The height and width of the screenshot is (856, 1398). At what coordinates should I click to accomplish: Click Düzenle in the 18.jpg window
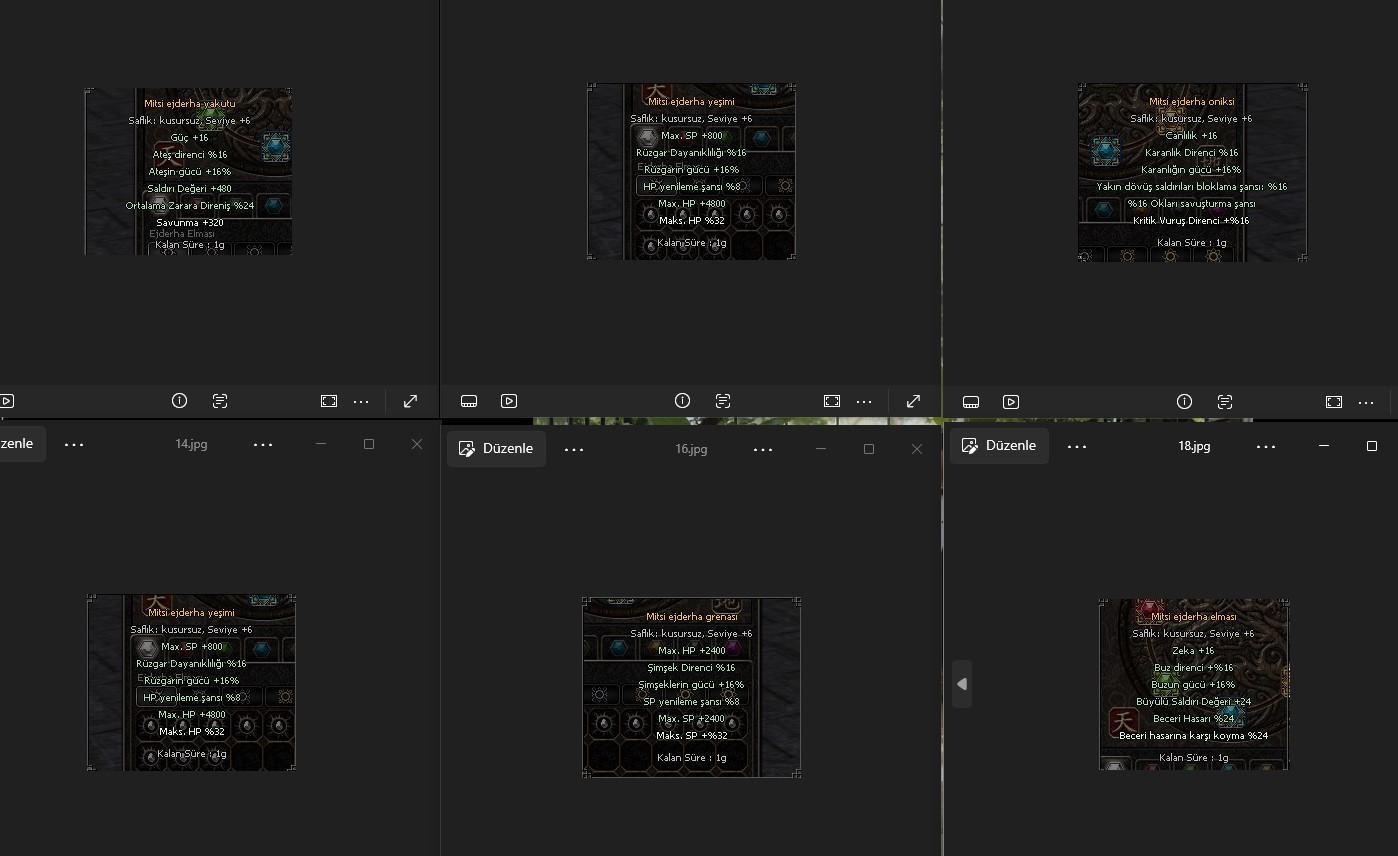[999, 445]
